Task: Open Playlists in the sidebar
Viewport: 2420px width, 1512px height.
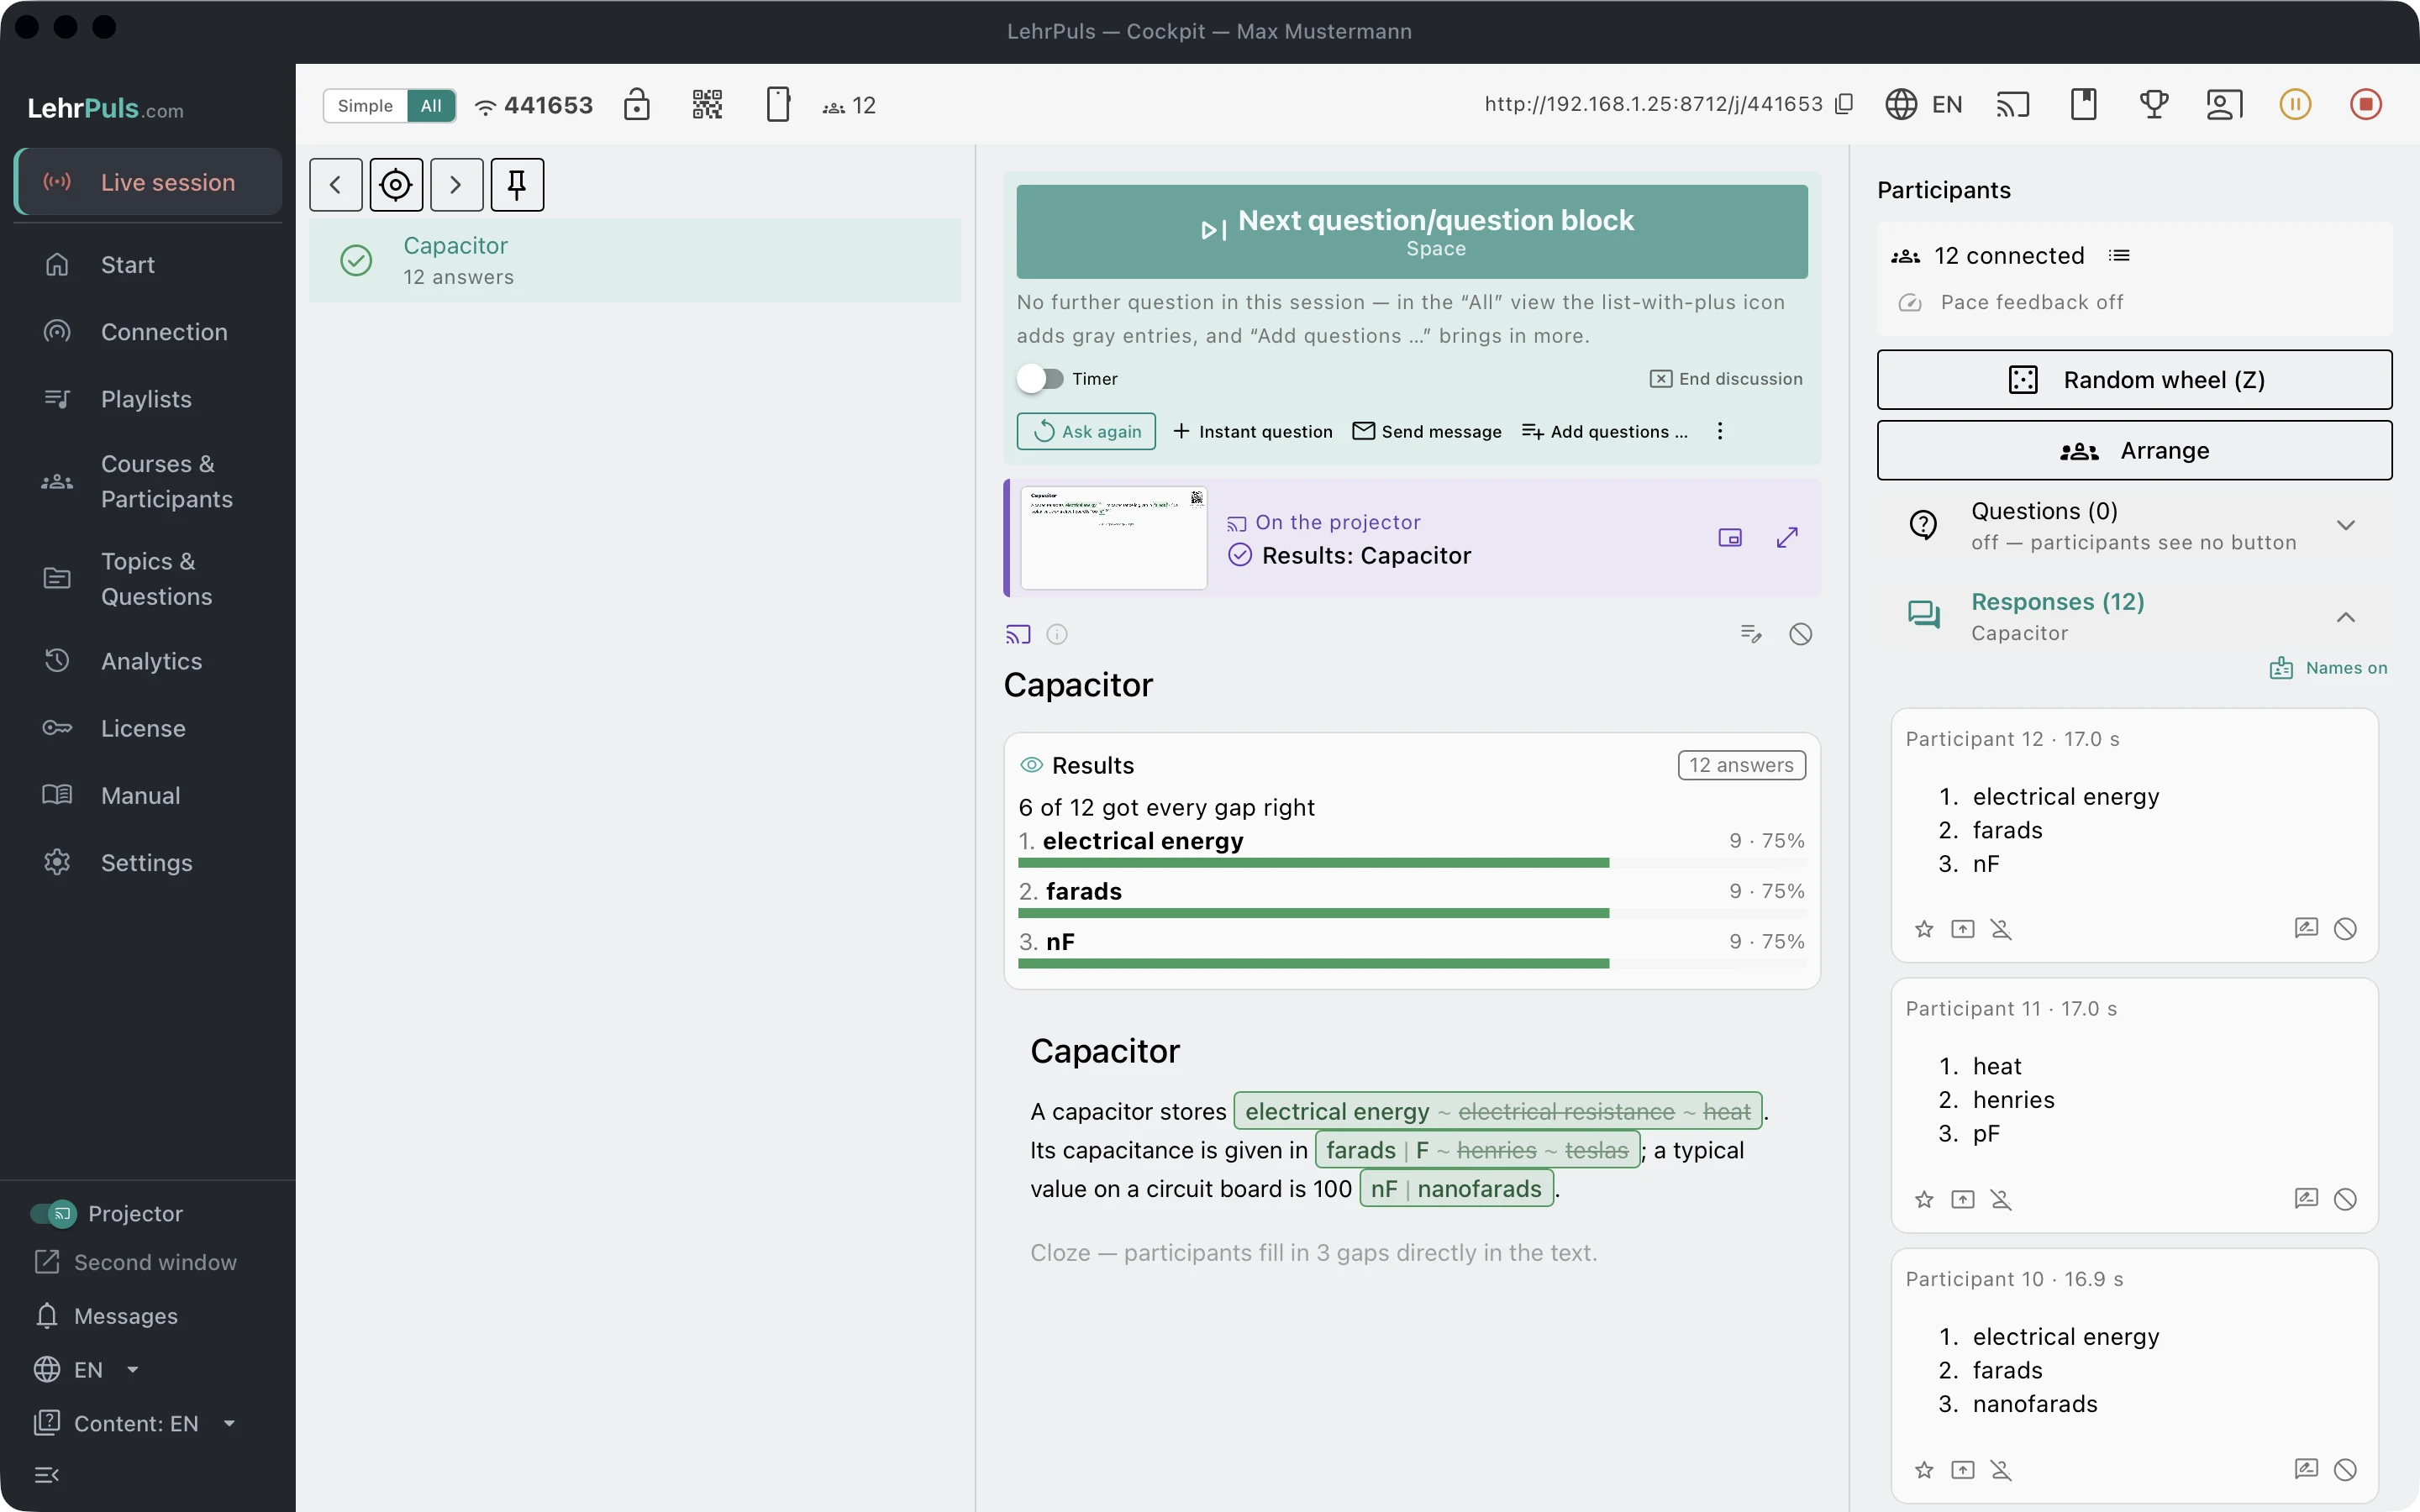Action: coord(148,399)
